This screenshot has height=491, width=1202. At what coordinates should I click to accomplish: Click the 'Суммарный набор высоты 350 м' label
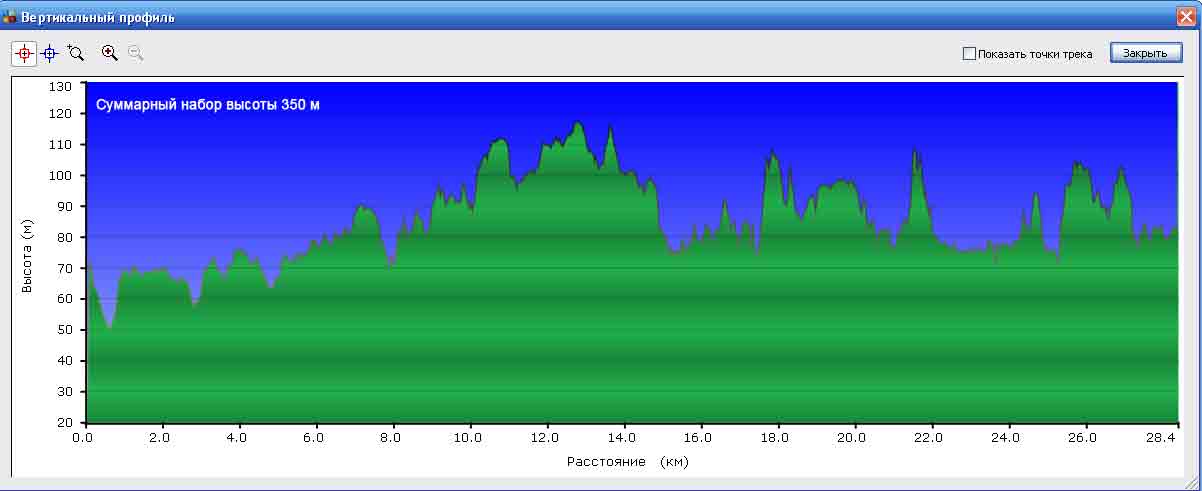(x=208, y=105)
